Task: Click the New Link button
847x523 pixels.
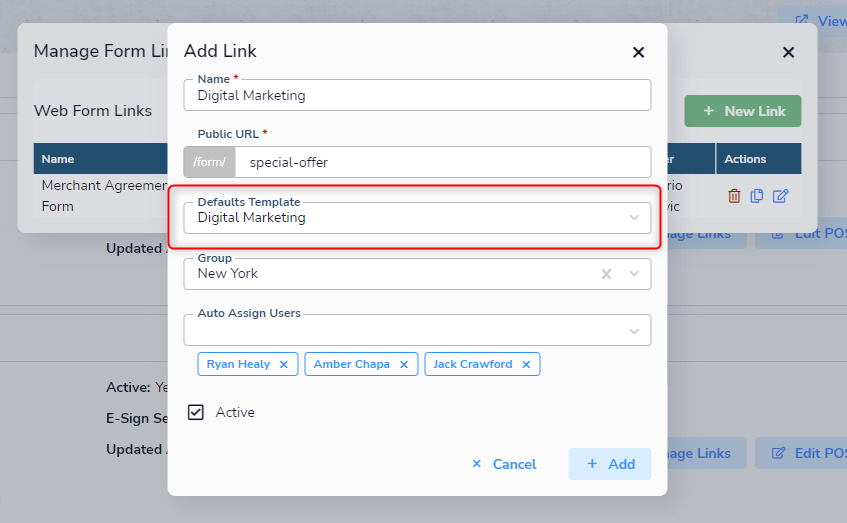Action: (x=743, y=111)
